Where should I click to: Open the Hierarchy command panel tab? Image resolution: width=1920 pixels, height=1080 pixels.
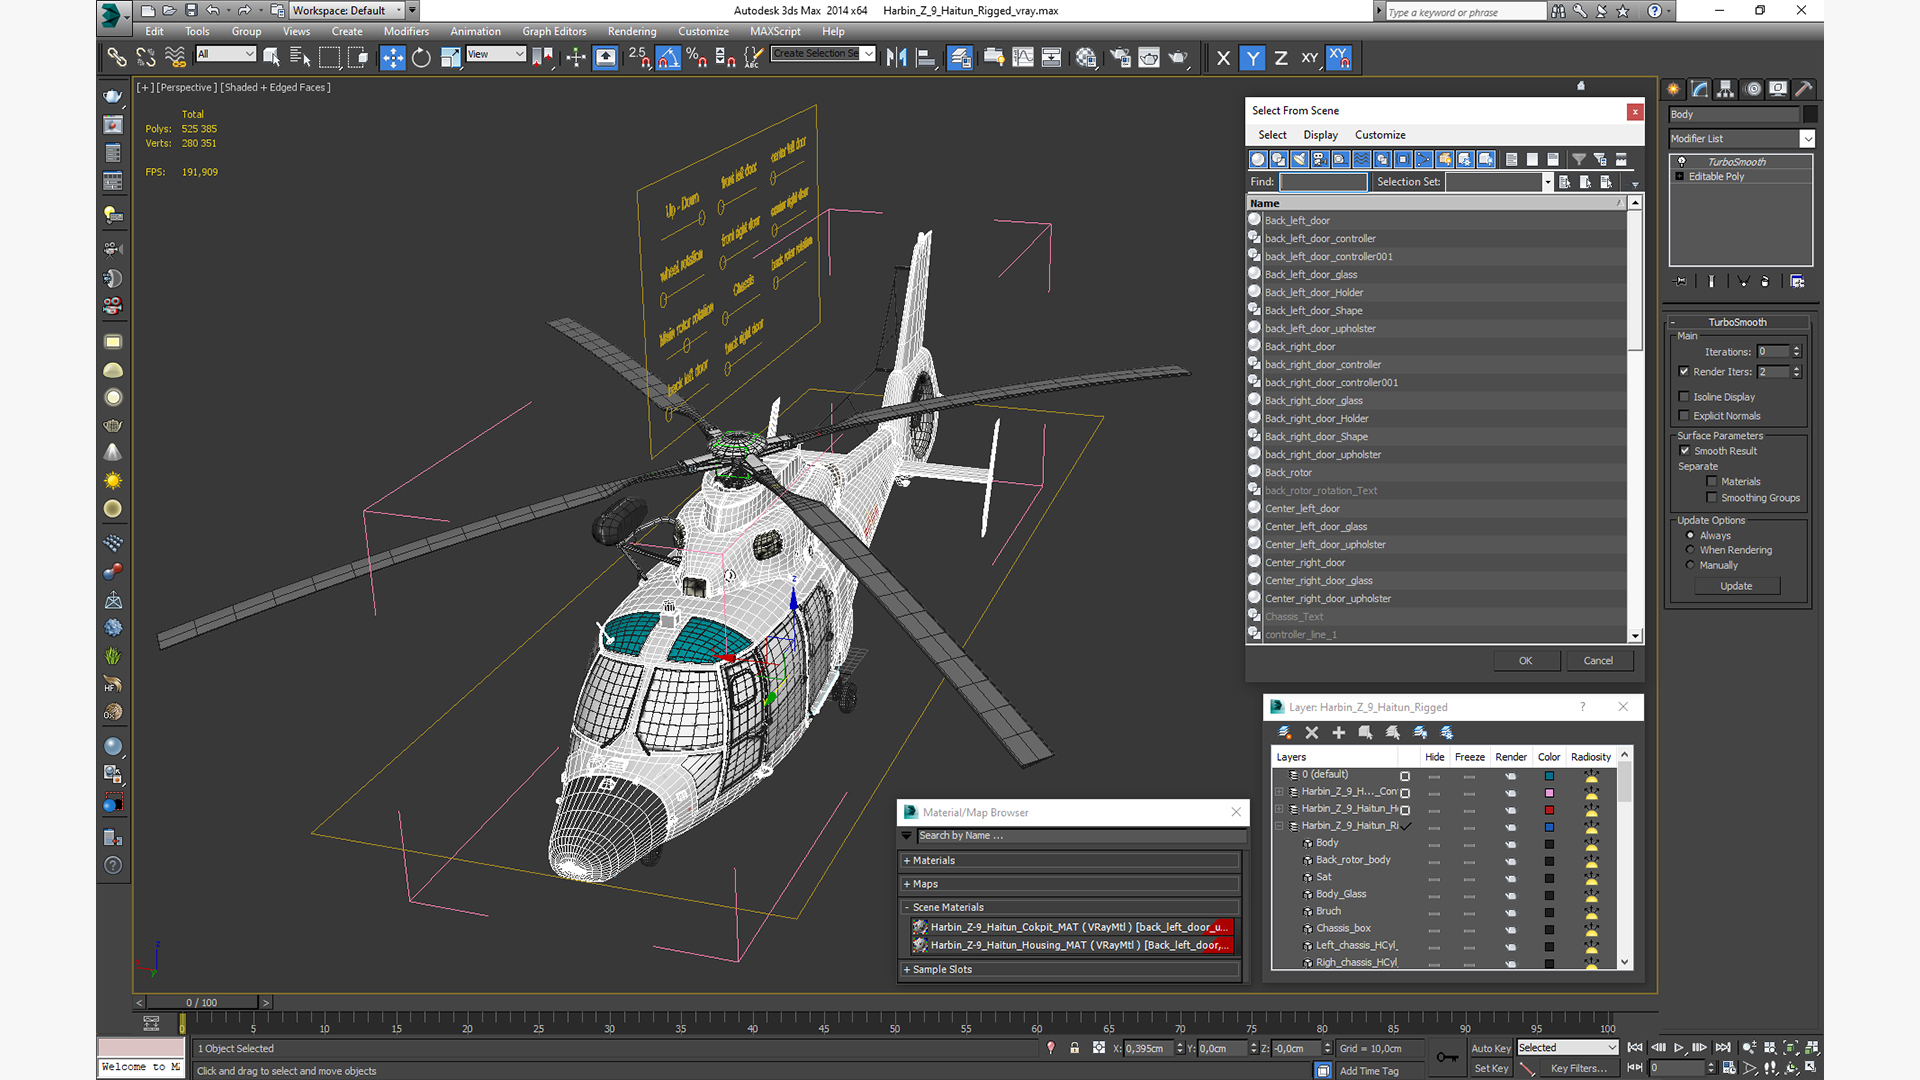pyautogui.click(x=1725, y=89)
